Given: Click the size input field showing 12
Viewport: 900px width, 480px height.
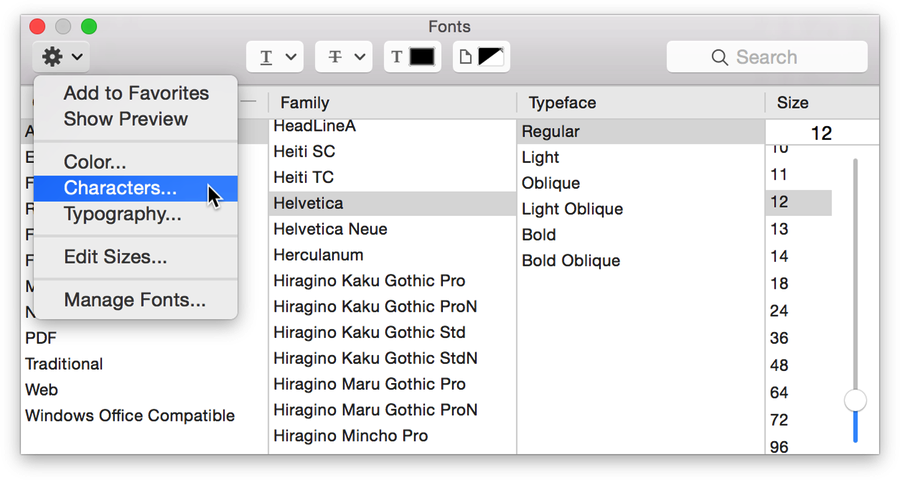Looking at the screenshot, I should (x=821, y=133).
